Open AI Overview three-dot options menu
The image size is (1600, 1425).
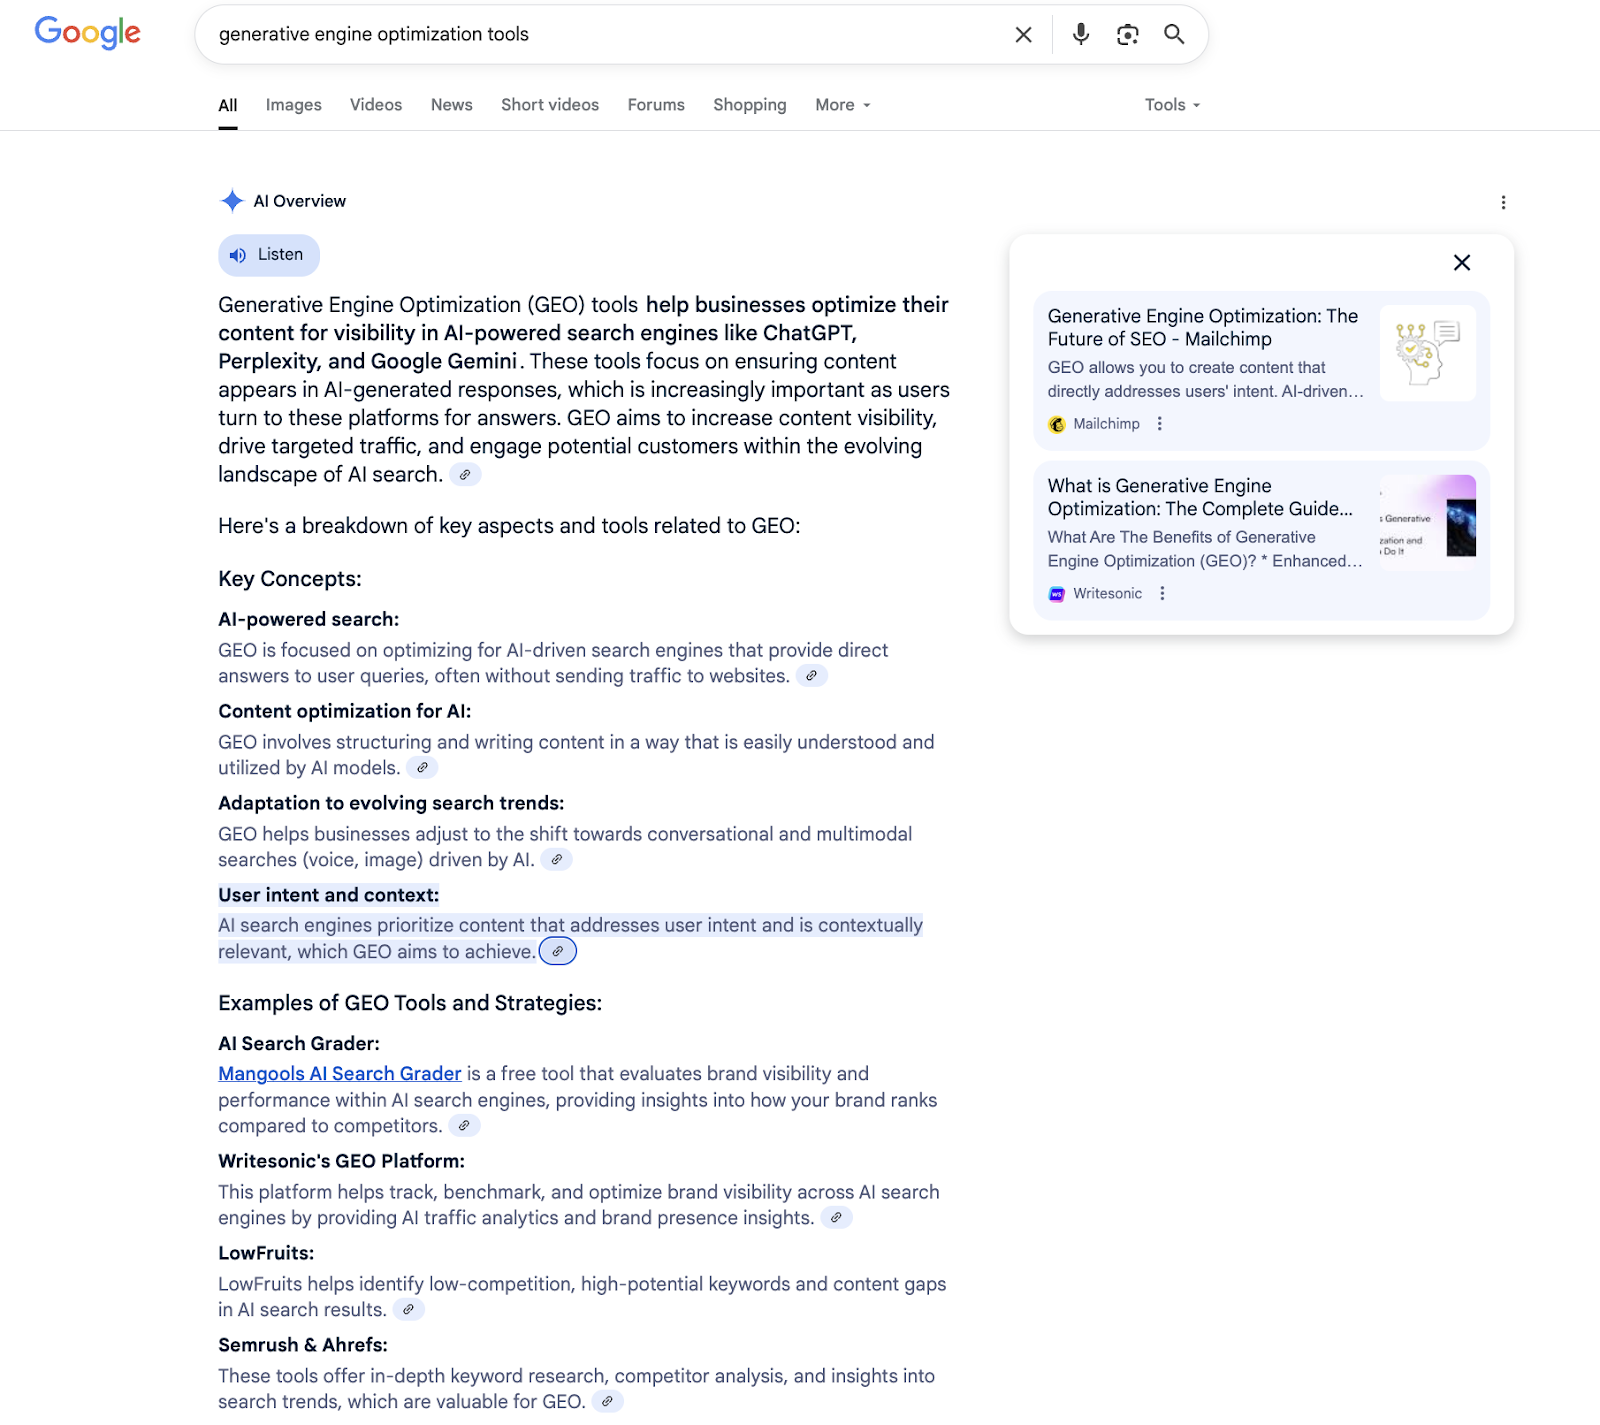click(x=1503, y=202)
